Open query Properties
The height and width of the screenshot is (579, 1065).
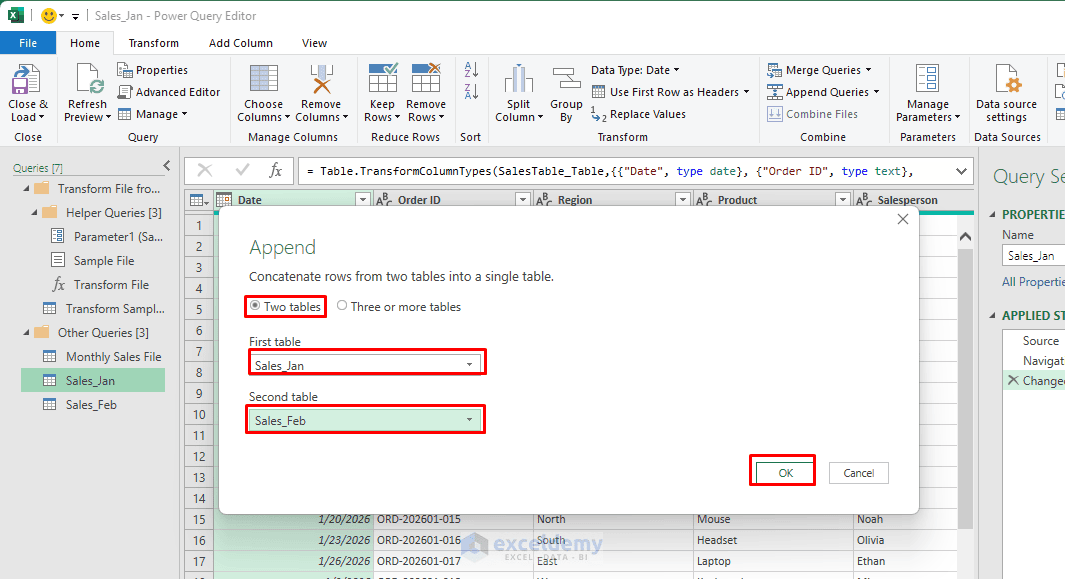click(152, 70)
